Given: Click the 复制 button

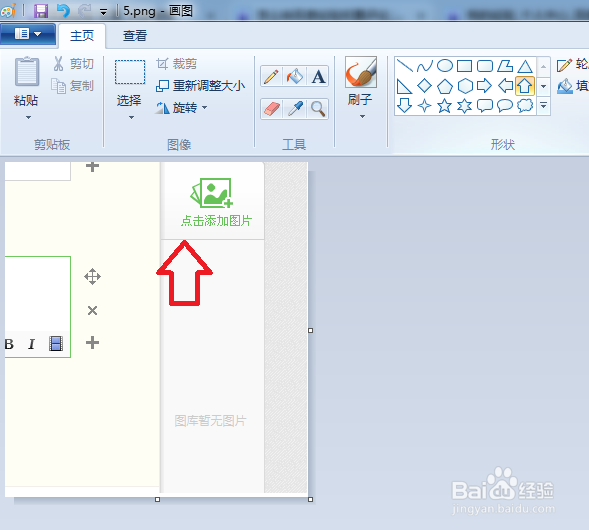Looking at the screenshot, I should (72, 86).
